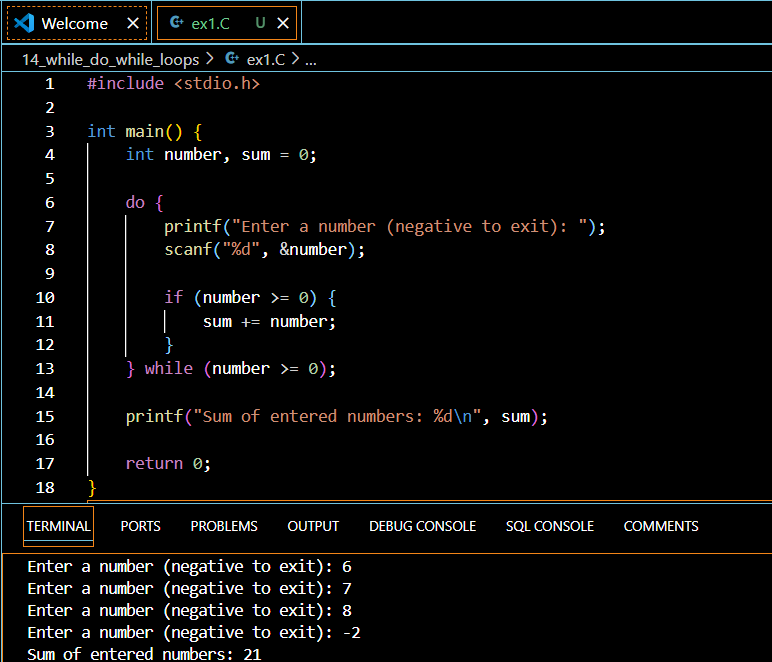
Task: Click the C file icon on ex1.C tab
Action: [x=177, y=23]
